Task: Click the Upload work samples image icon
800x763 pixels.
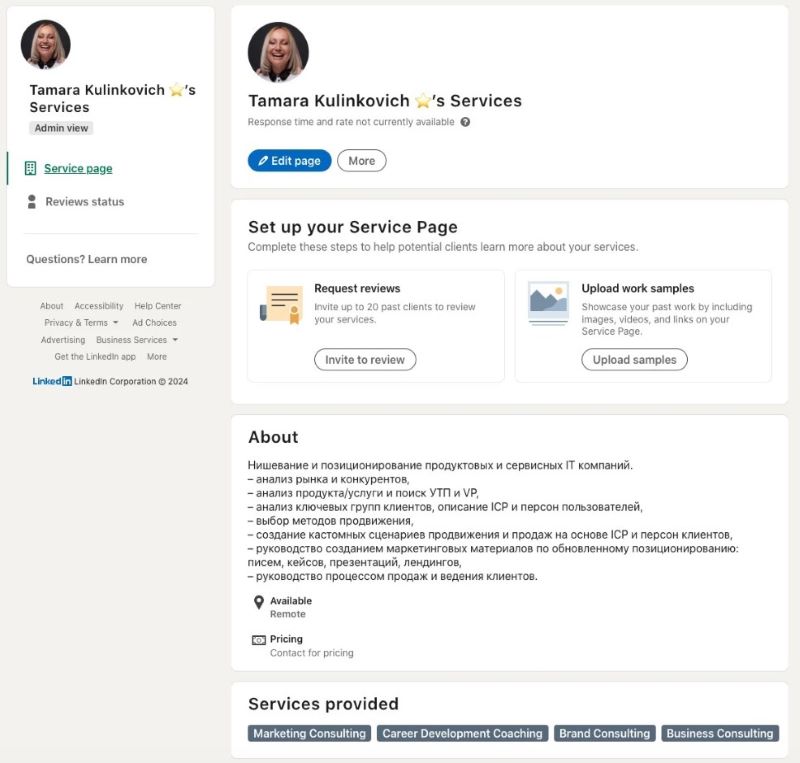Action: click(x=548, y=302)
